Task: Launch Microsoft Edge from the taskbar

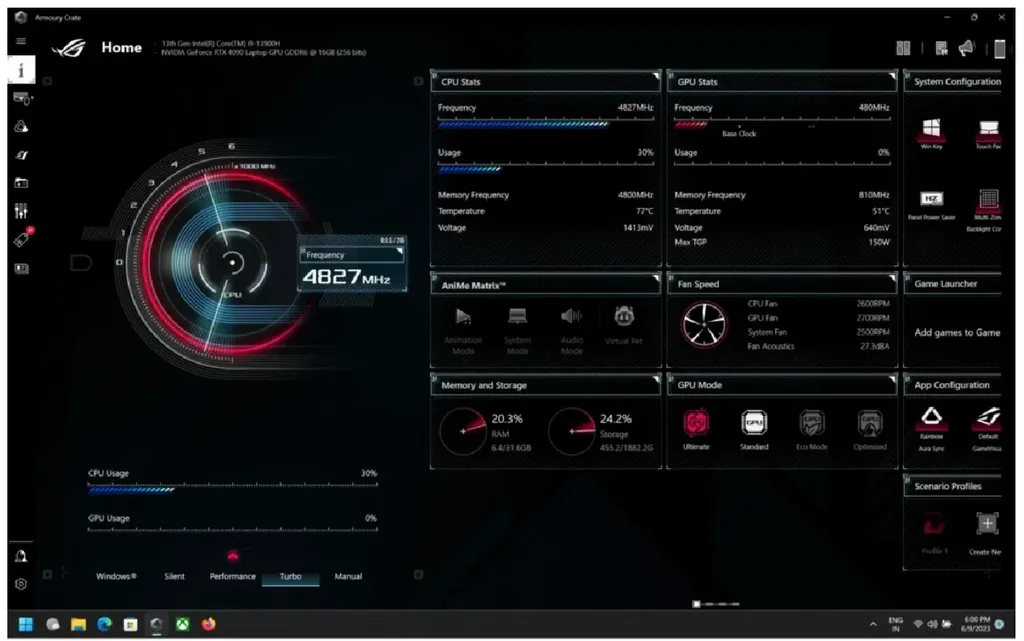Action: tap(104, 625)
